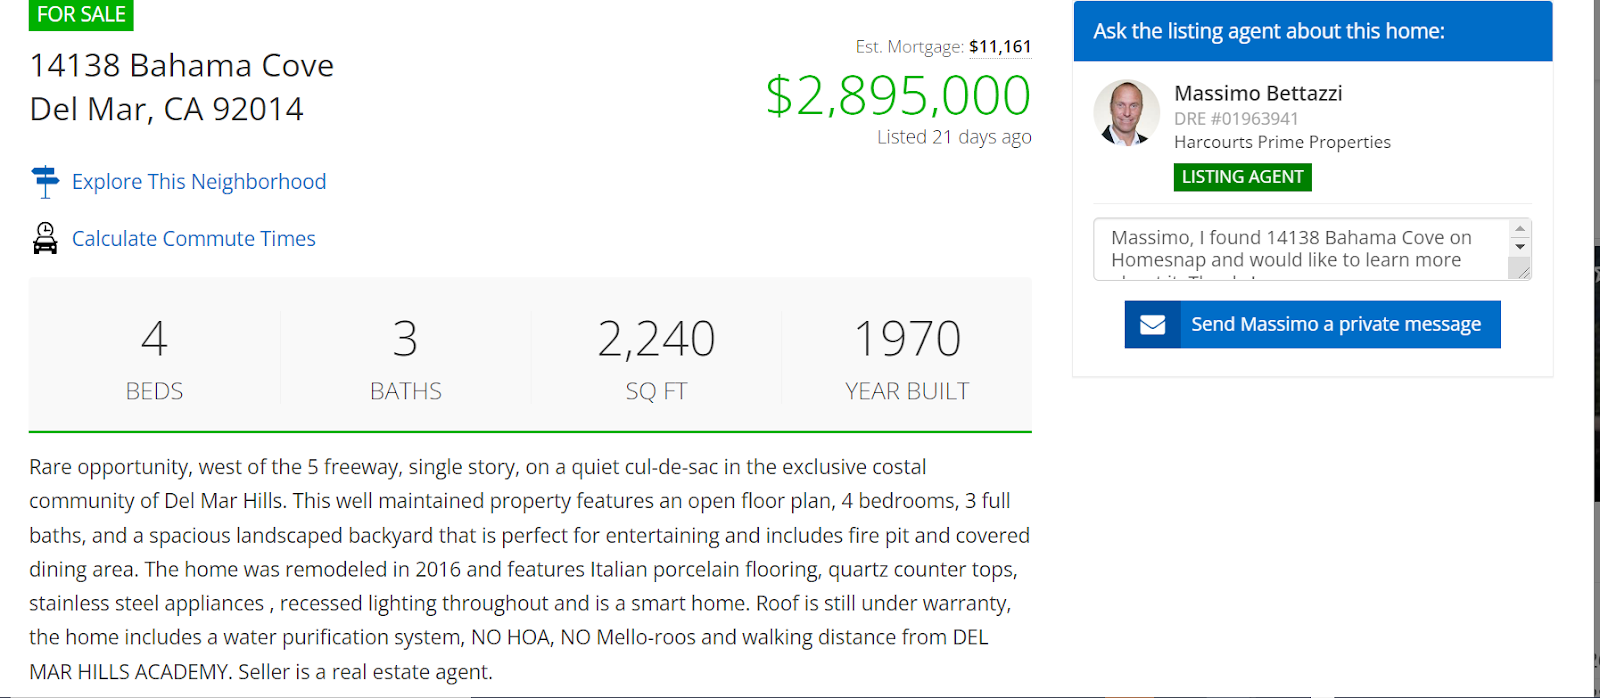Click the neighborhood signpost icon

point(45,182)
